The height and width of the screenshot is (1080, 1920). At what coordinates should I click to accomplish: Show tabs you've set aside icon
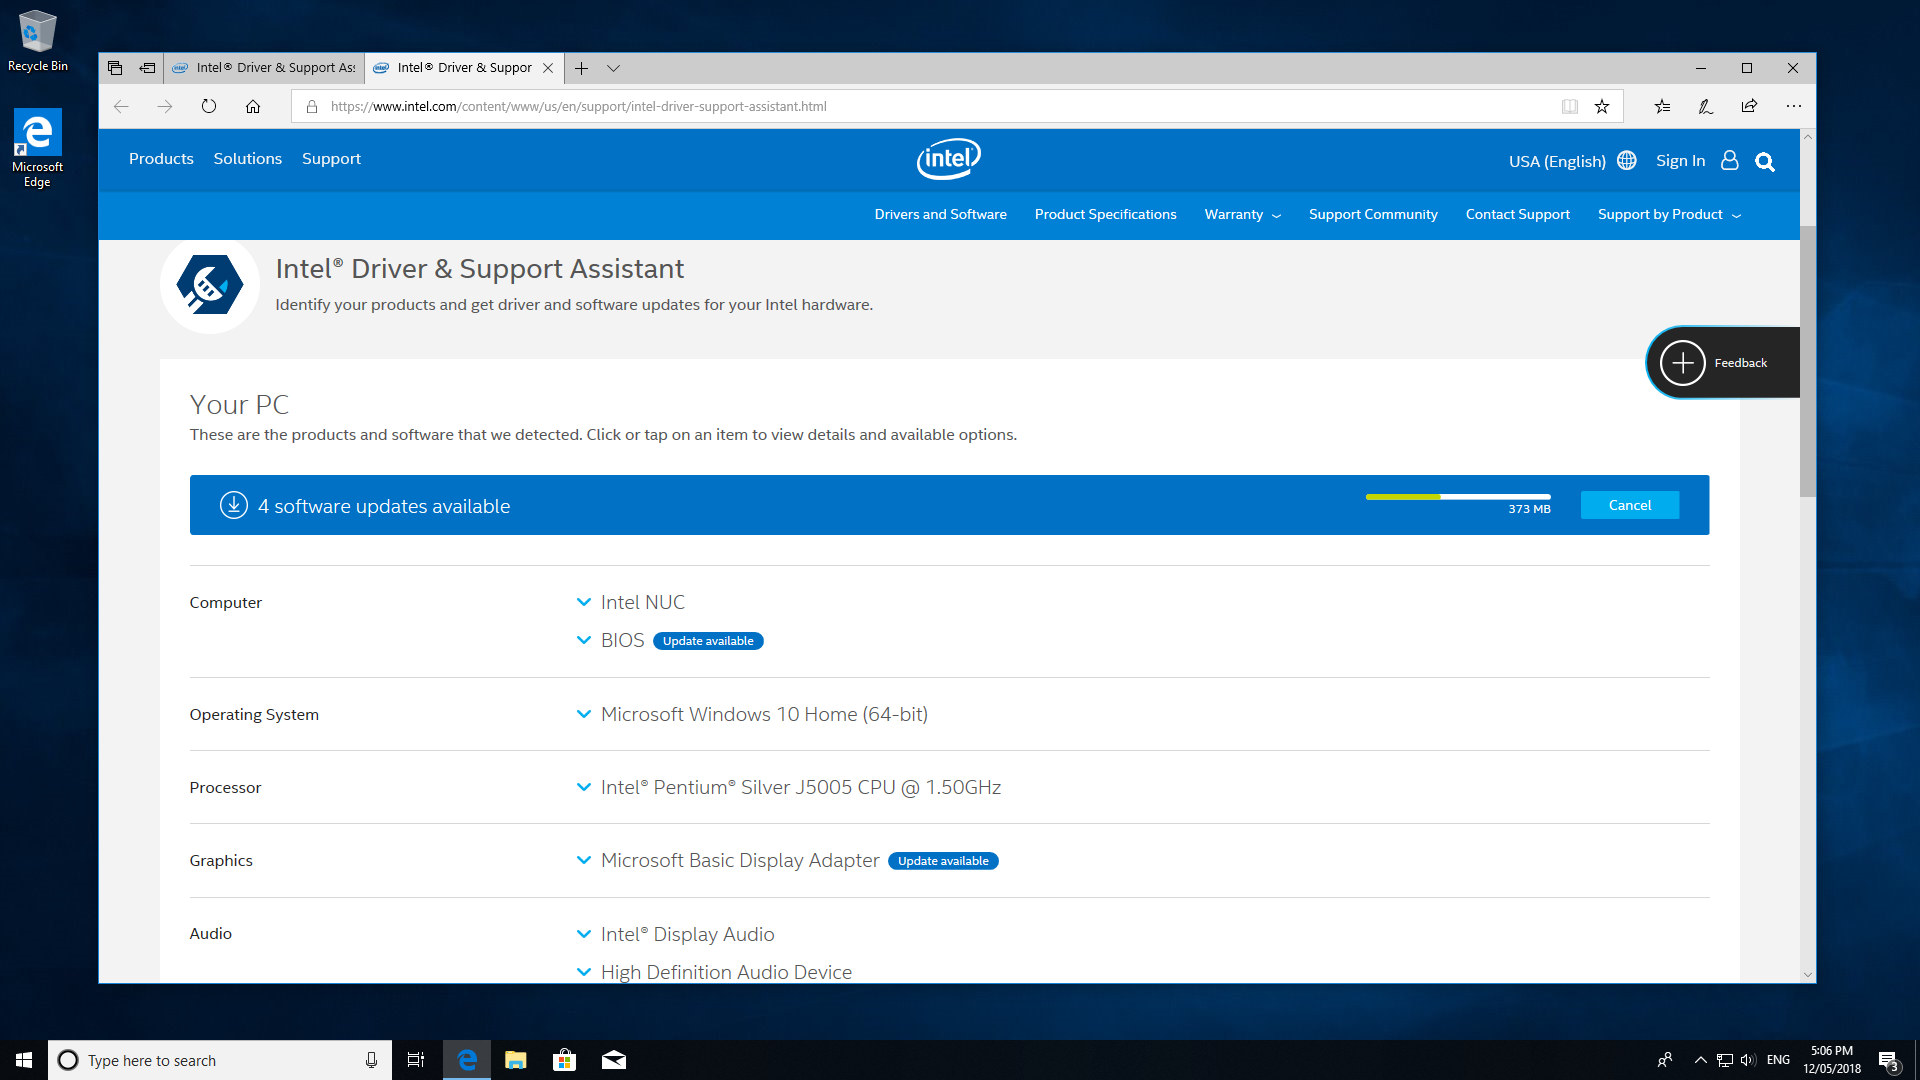(115, 68)
